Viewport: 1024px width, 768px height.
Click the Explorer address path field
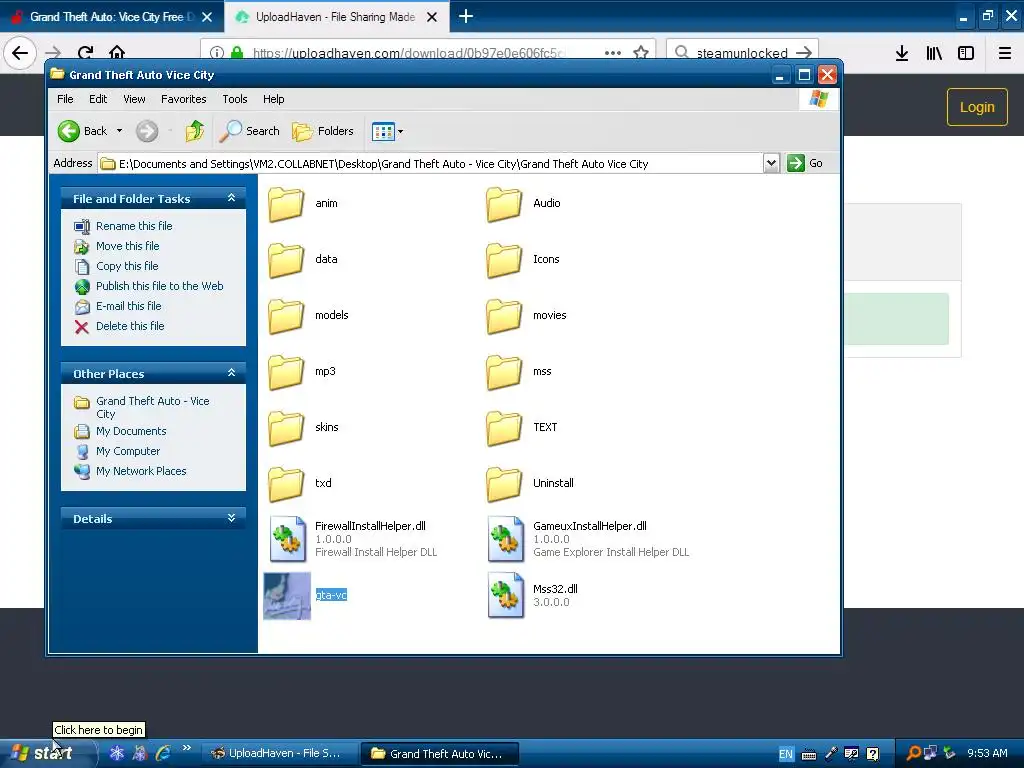click(430, 163)
